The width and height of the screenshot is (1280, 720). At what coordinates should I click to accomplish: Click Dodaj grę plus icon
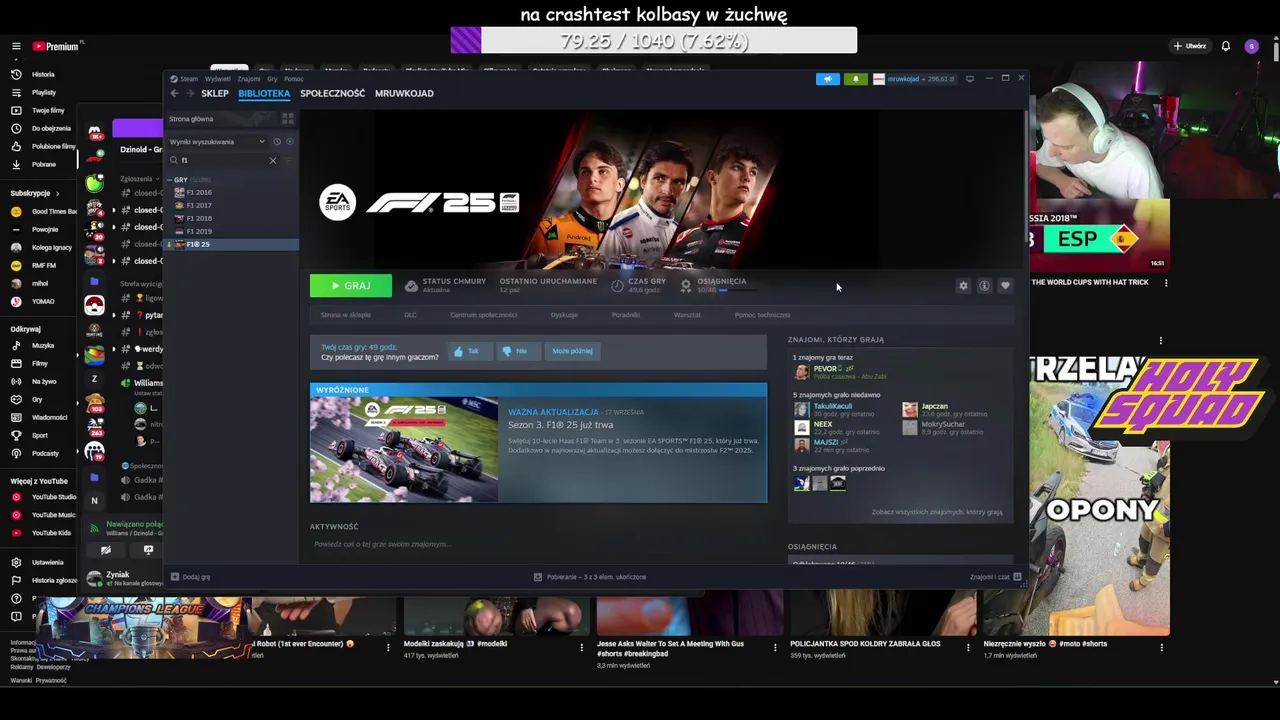click(x=175, y=577)
